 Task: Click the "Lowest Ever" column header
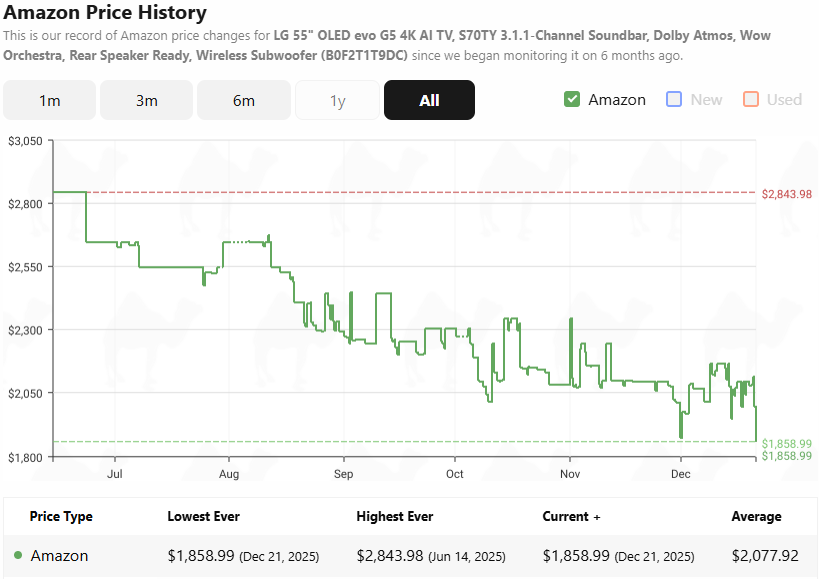(202, 516)
